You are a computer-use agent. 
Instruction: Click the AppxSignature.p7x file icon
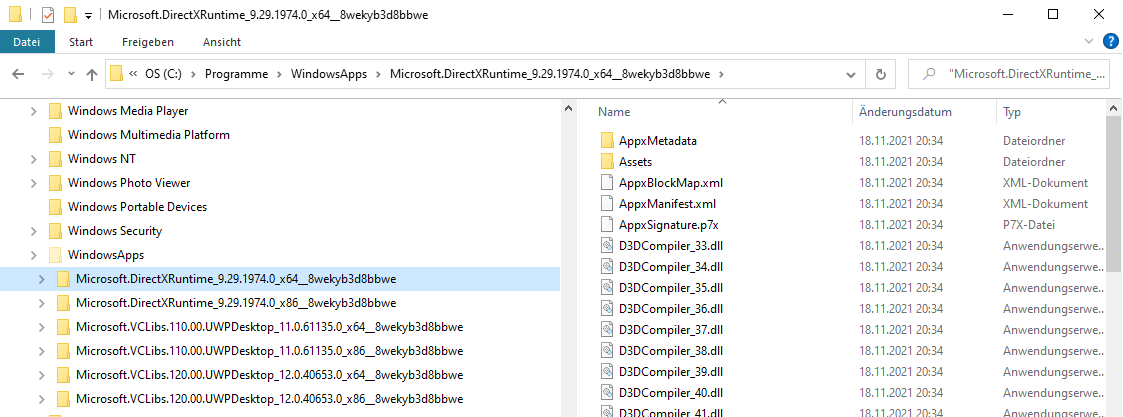607,224
